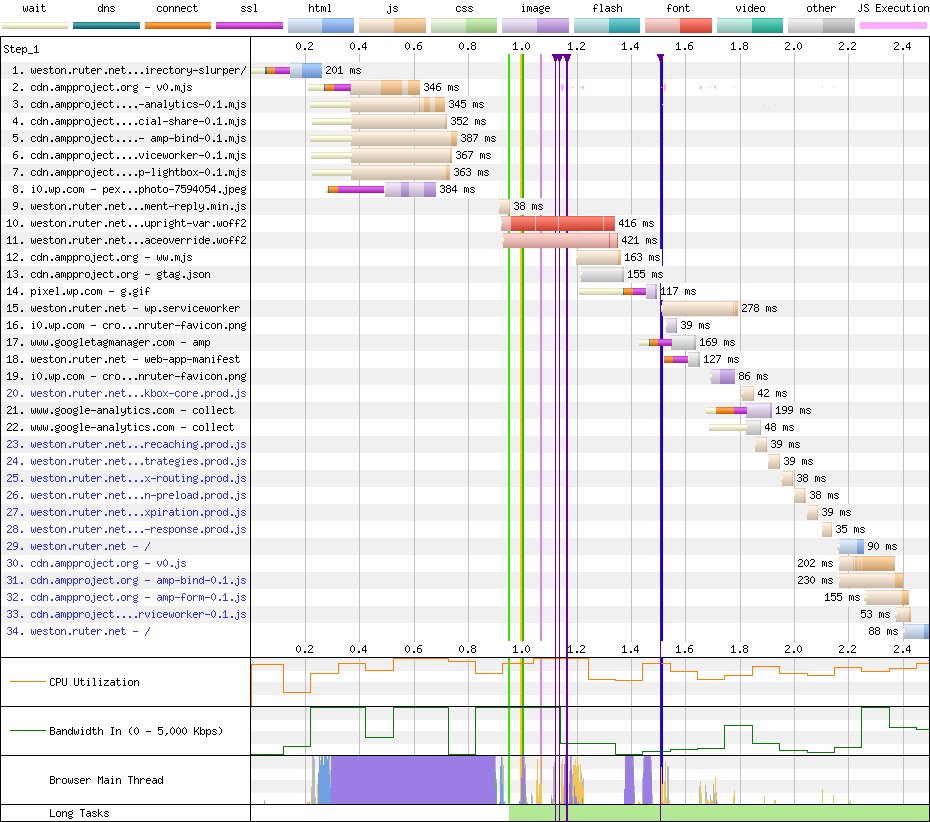Click the Step_1 header label

point(23,48)
